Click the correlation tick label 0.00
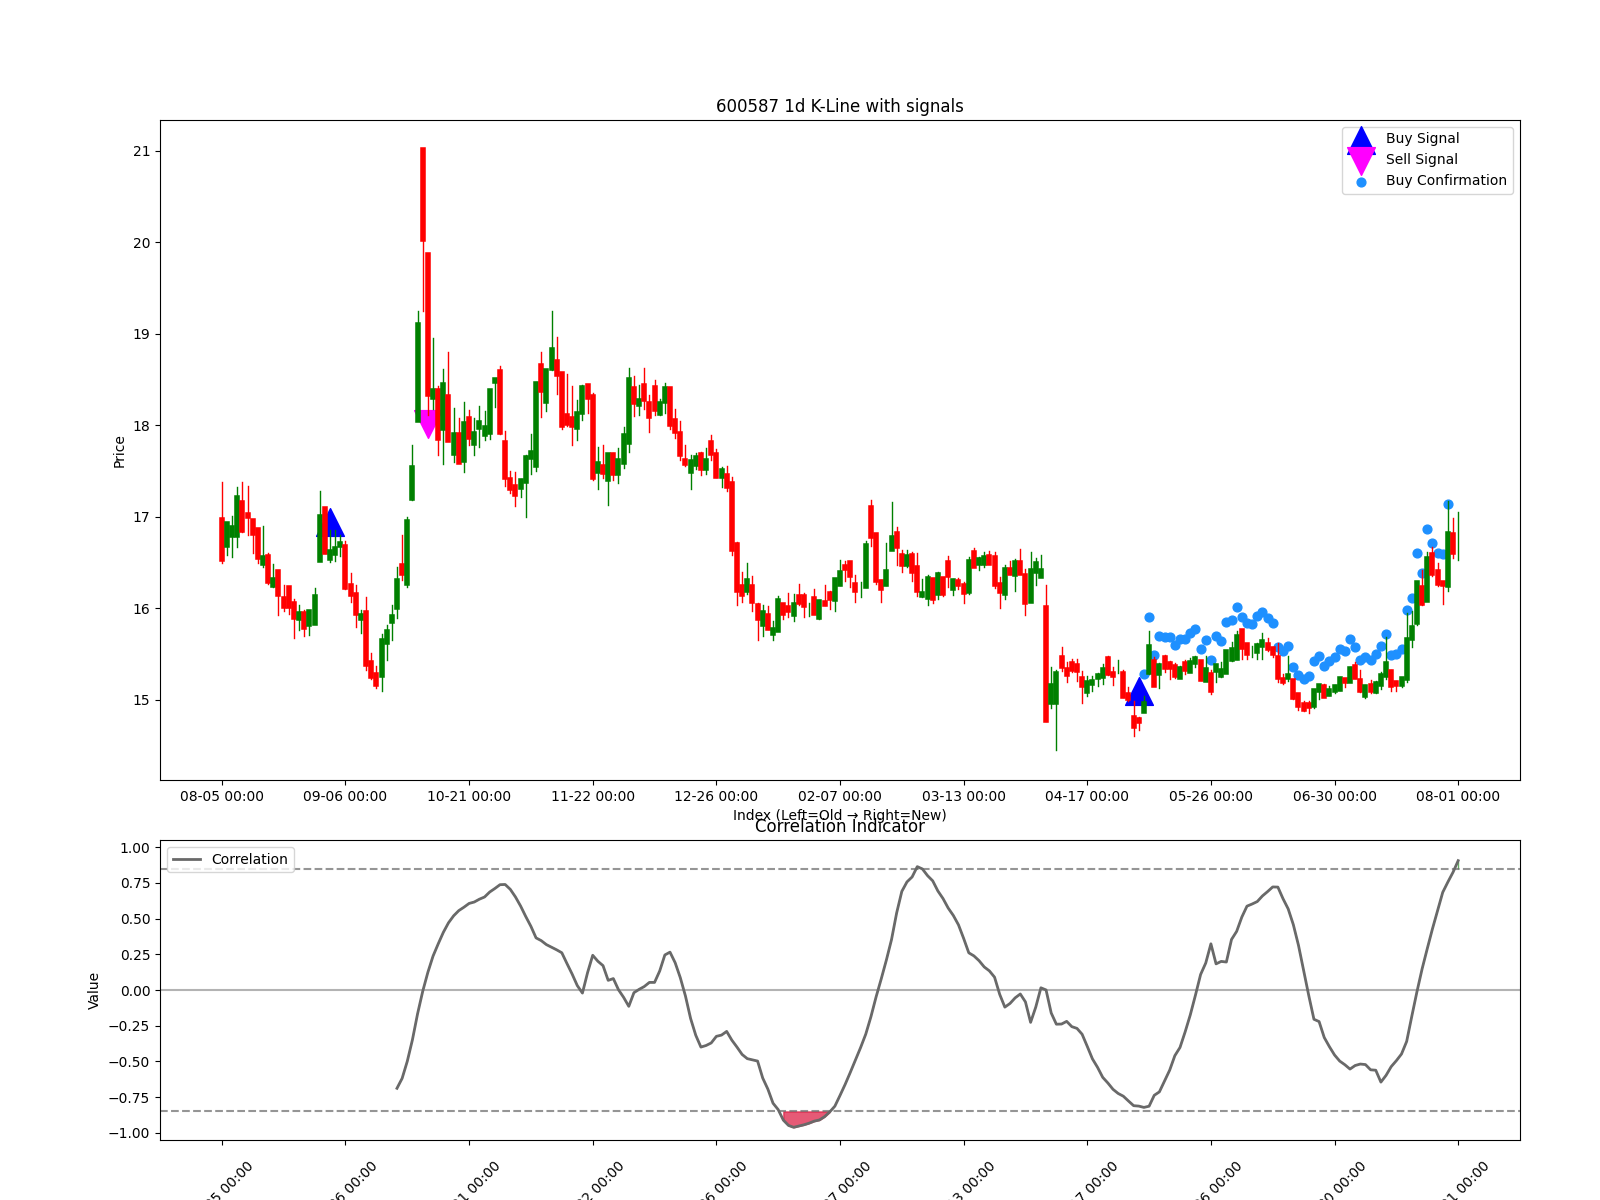This screenshot has width=1600, height=1200. pyautogui.click(x=135, y=991)
